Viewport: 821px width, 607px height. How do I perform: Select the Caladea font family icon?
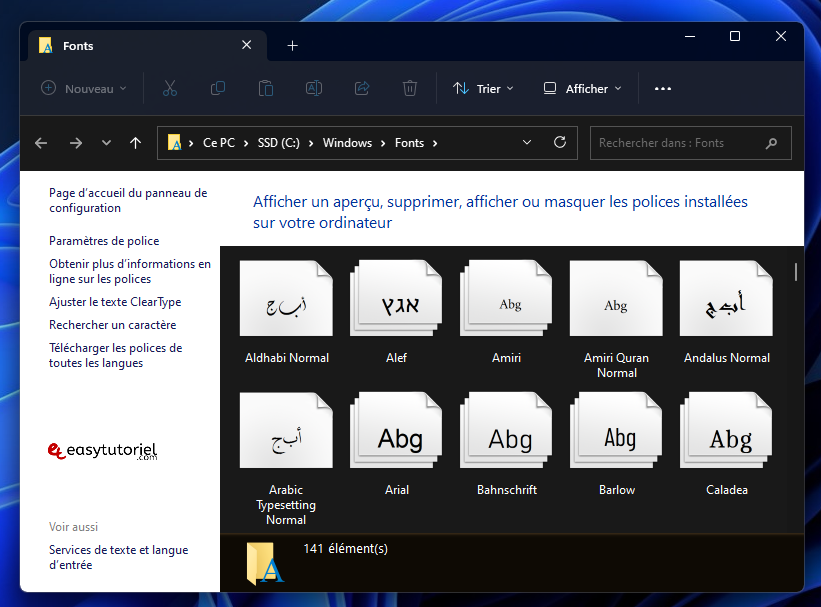pyautogui.click(x=726, y=431)
